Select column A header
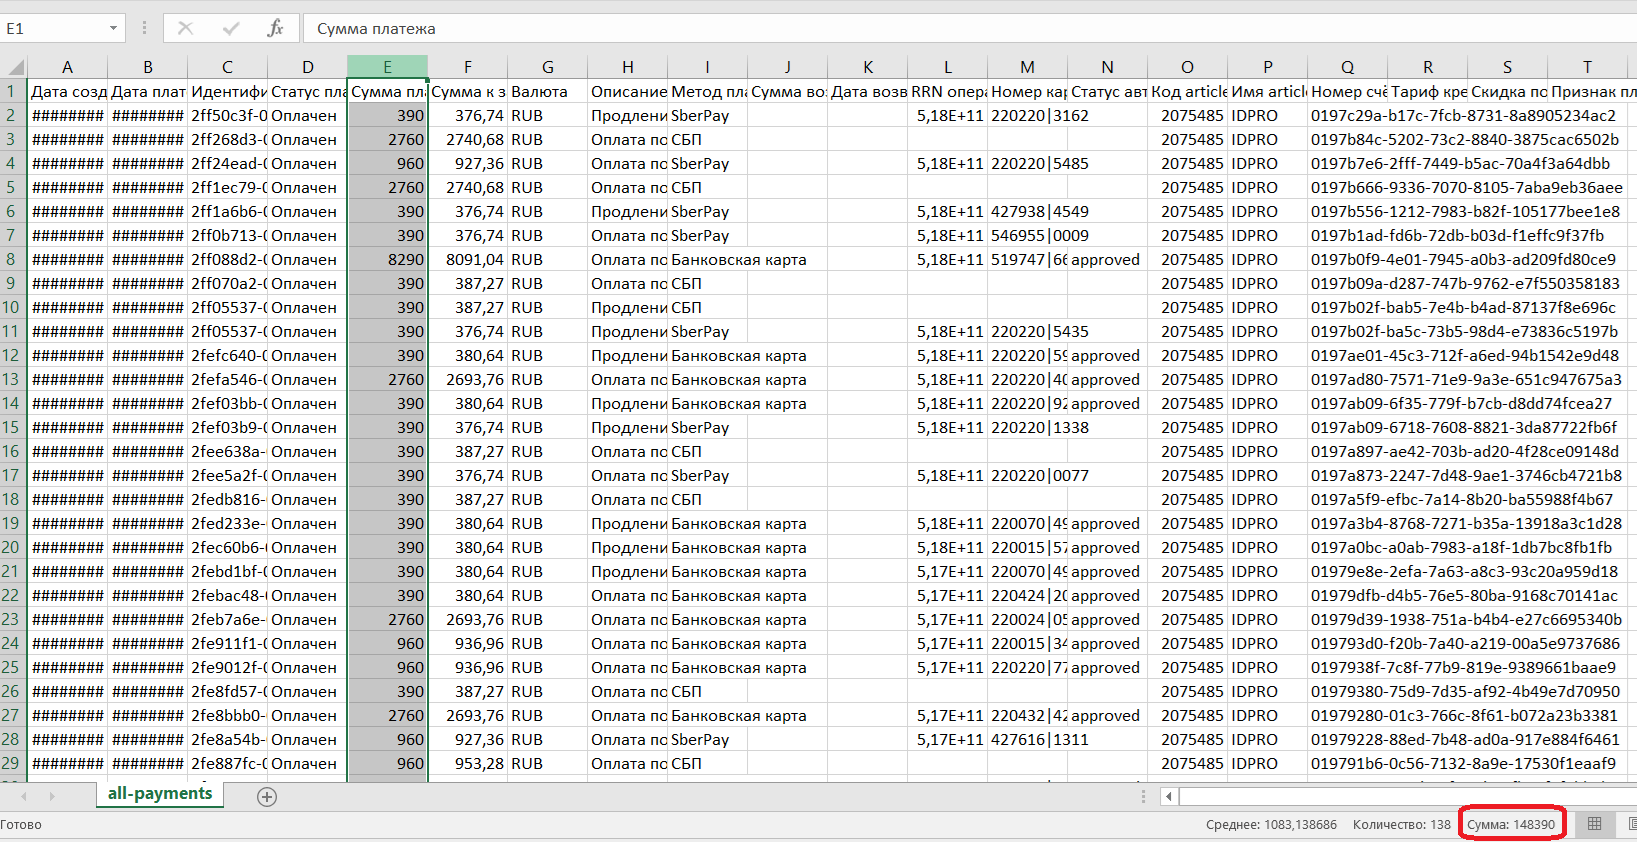 (x=67, y=67)
